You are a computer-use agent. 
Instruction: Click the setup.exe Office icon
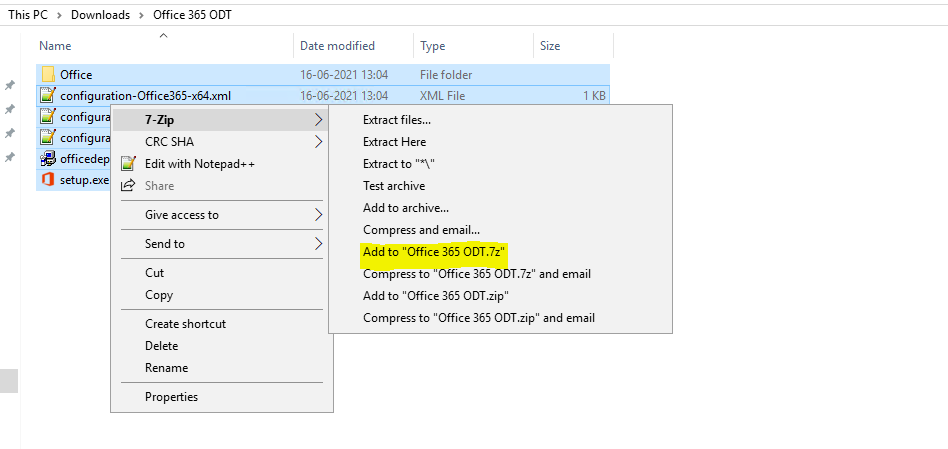47,180
